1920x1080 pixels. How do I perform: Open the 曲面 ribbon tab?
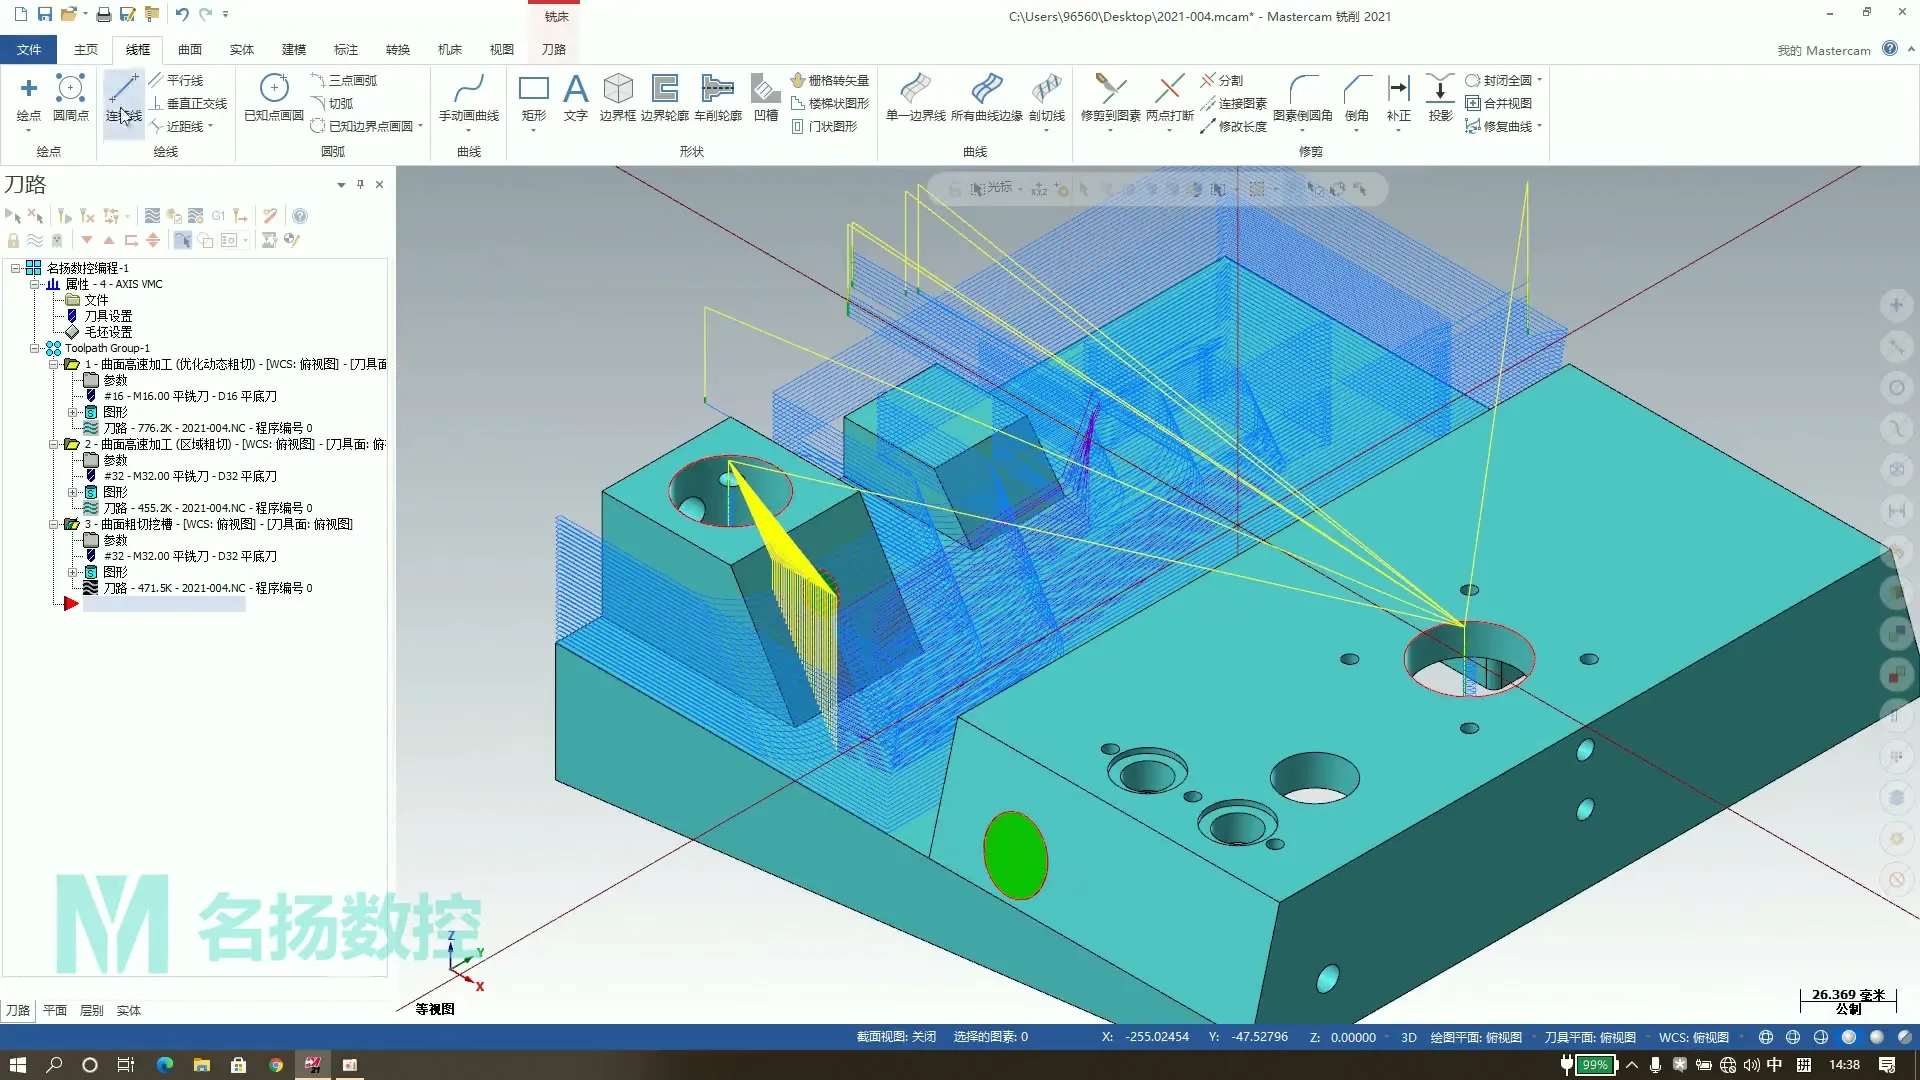coord(190,49)
